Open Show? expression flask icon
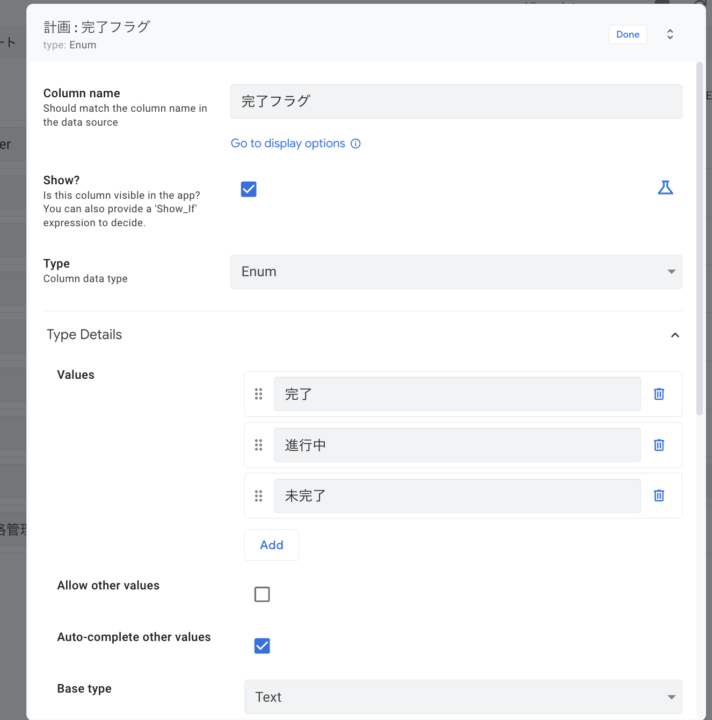Image resolution: width=712 pixels, height=720 pixels. tap(665, 188)
